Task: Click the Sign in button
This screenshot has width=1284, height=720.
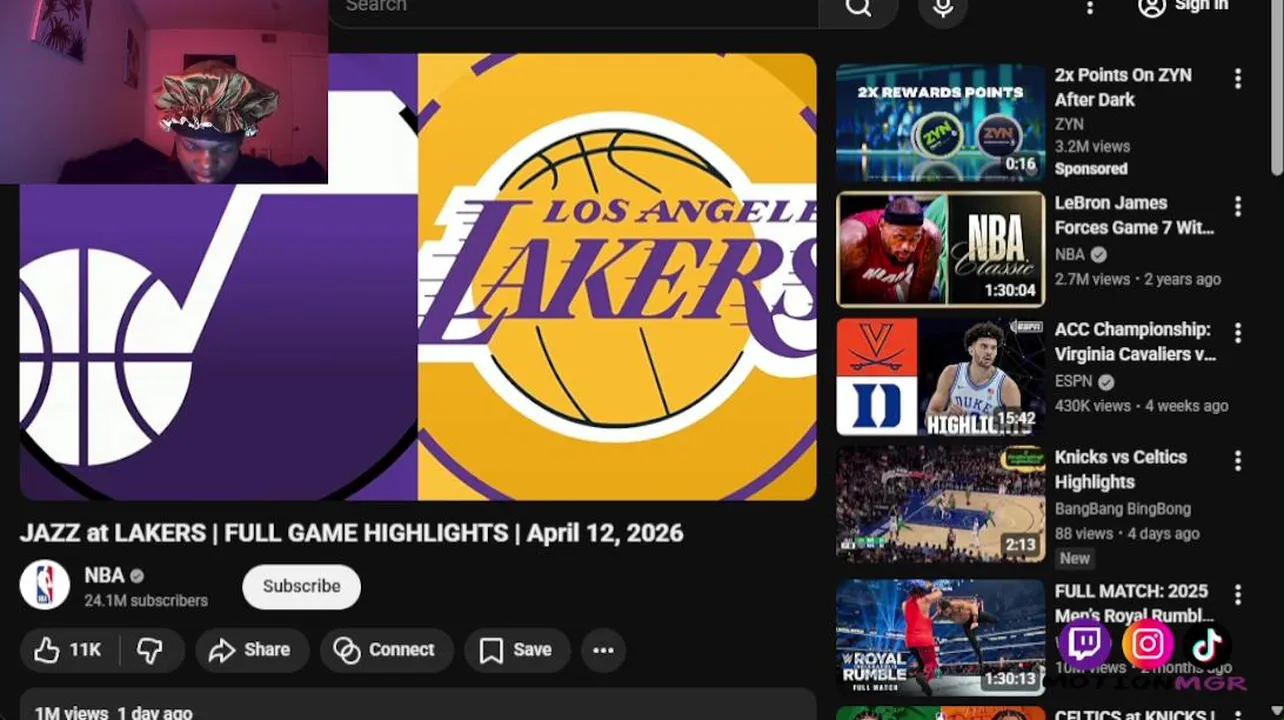Action: point(1183,8)
